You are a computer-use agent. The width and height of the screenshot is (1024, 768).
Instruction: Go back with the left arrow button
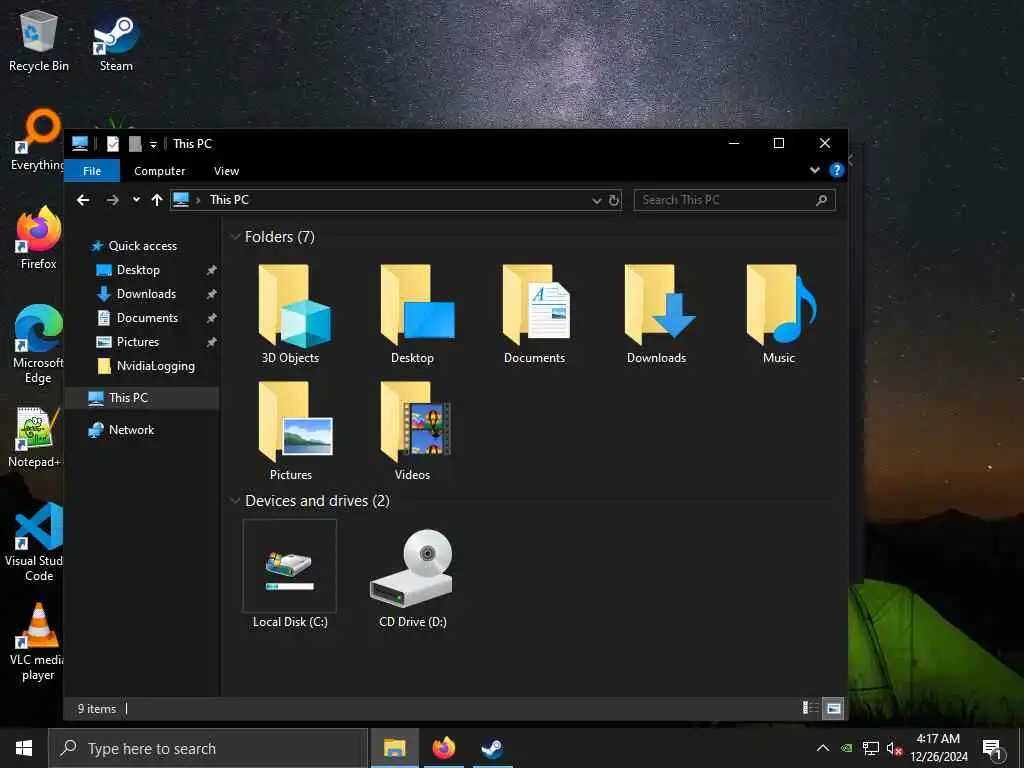(83, 200)
